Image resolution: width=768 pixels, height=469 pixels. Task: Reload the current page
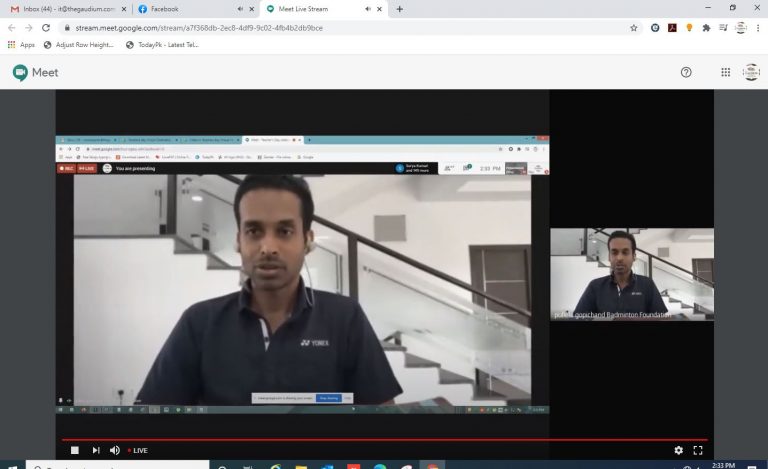[46, 28]
